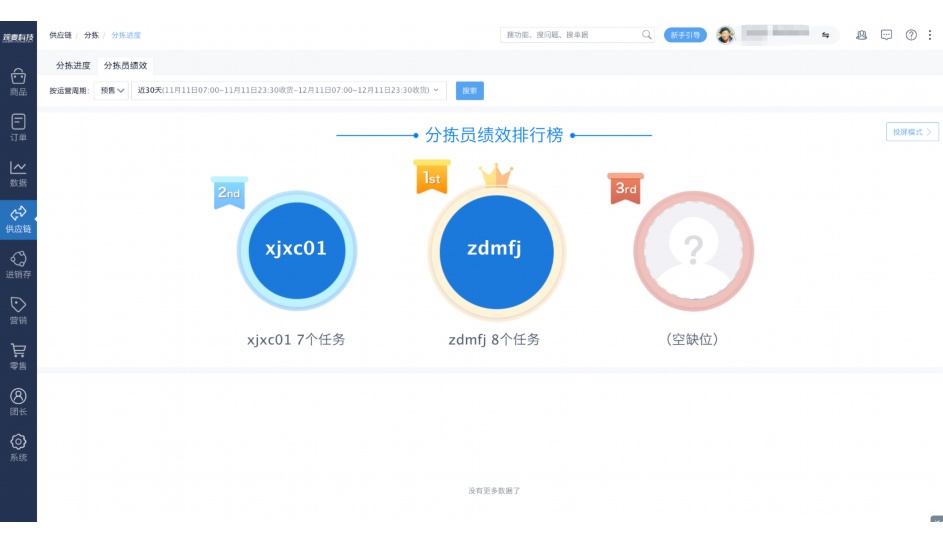Open 零售 retail cart icon
Screen dimensions: 943x543
(18, 356)
